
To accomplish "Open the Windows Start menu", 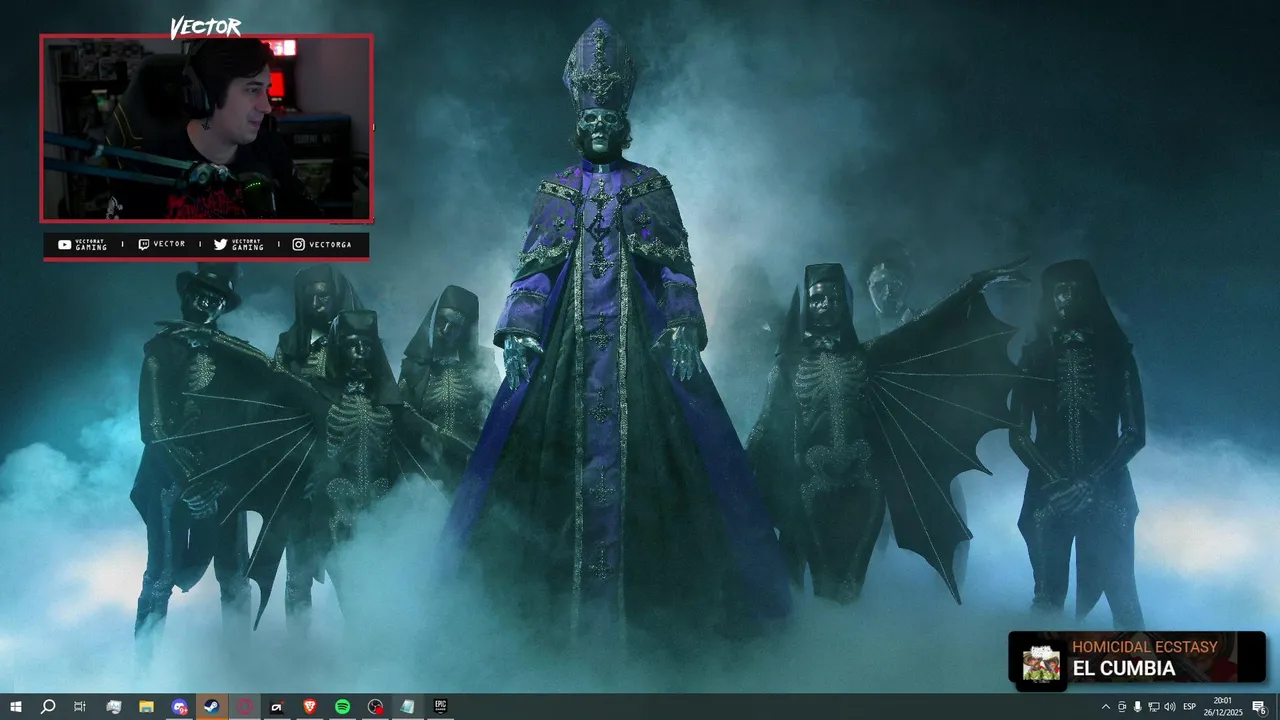I will click(x=15, y=707).
